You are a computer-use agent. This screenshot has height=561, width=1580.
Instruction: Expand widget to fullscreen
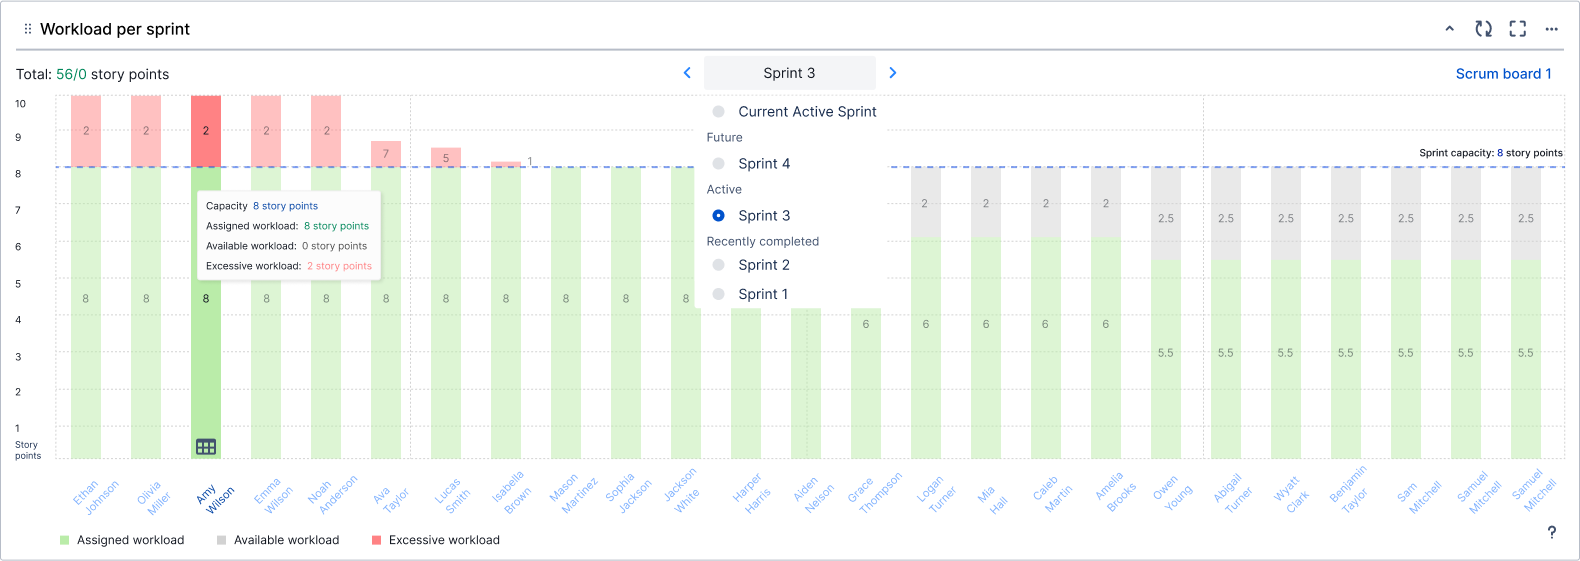pyautogui.click(x=1518, y=29)
